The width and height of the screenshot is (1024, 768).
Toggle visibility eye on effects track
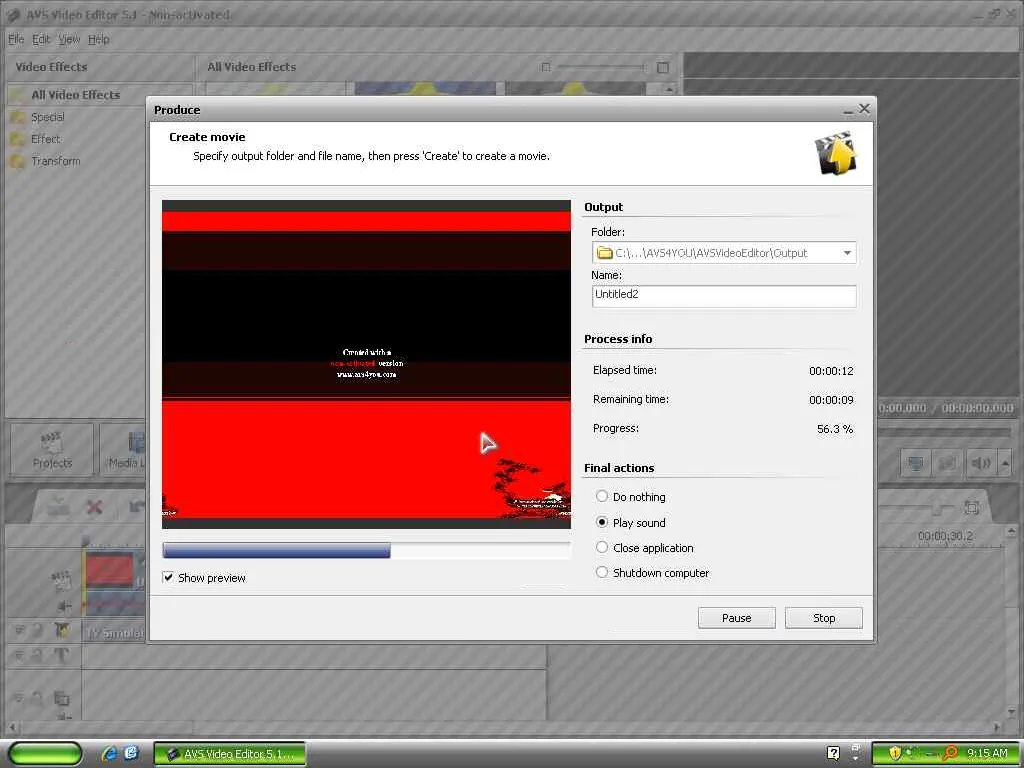click(x=19, y=630)
